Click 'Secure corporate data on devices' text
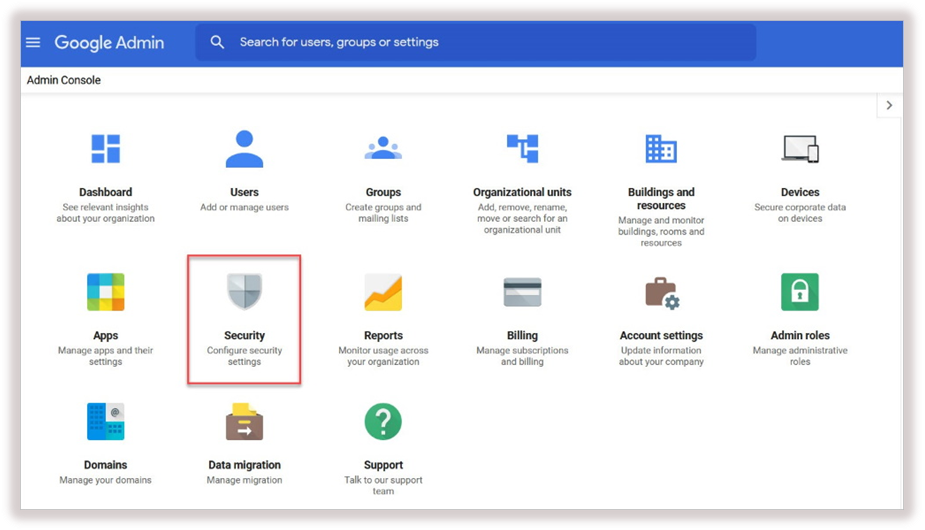925x530 pixels. click(800, 212)
